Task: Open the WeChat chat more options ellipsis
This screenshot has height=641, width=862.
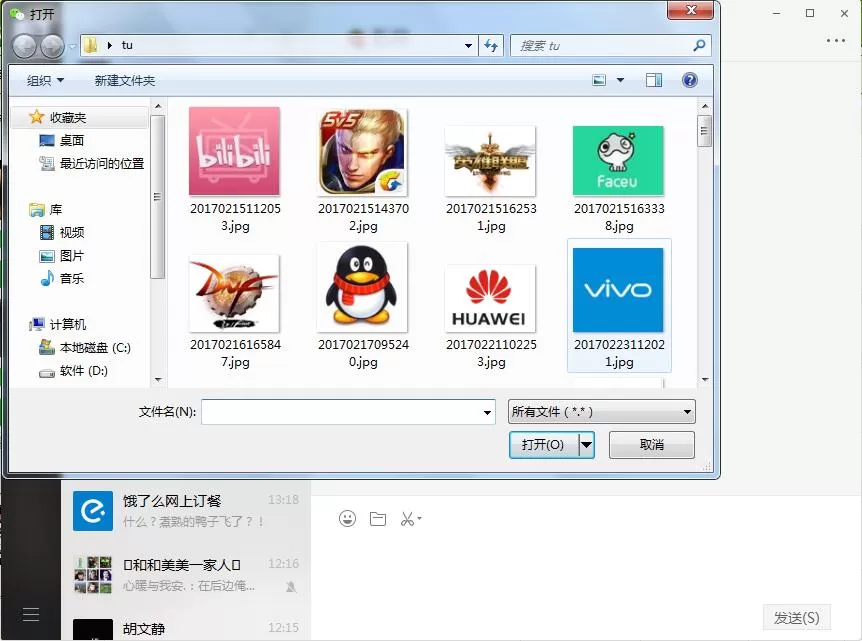Action: pos(835,40)
